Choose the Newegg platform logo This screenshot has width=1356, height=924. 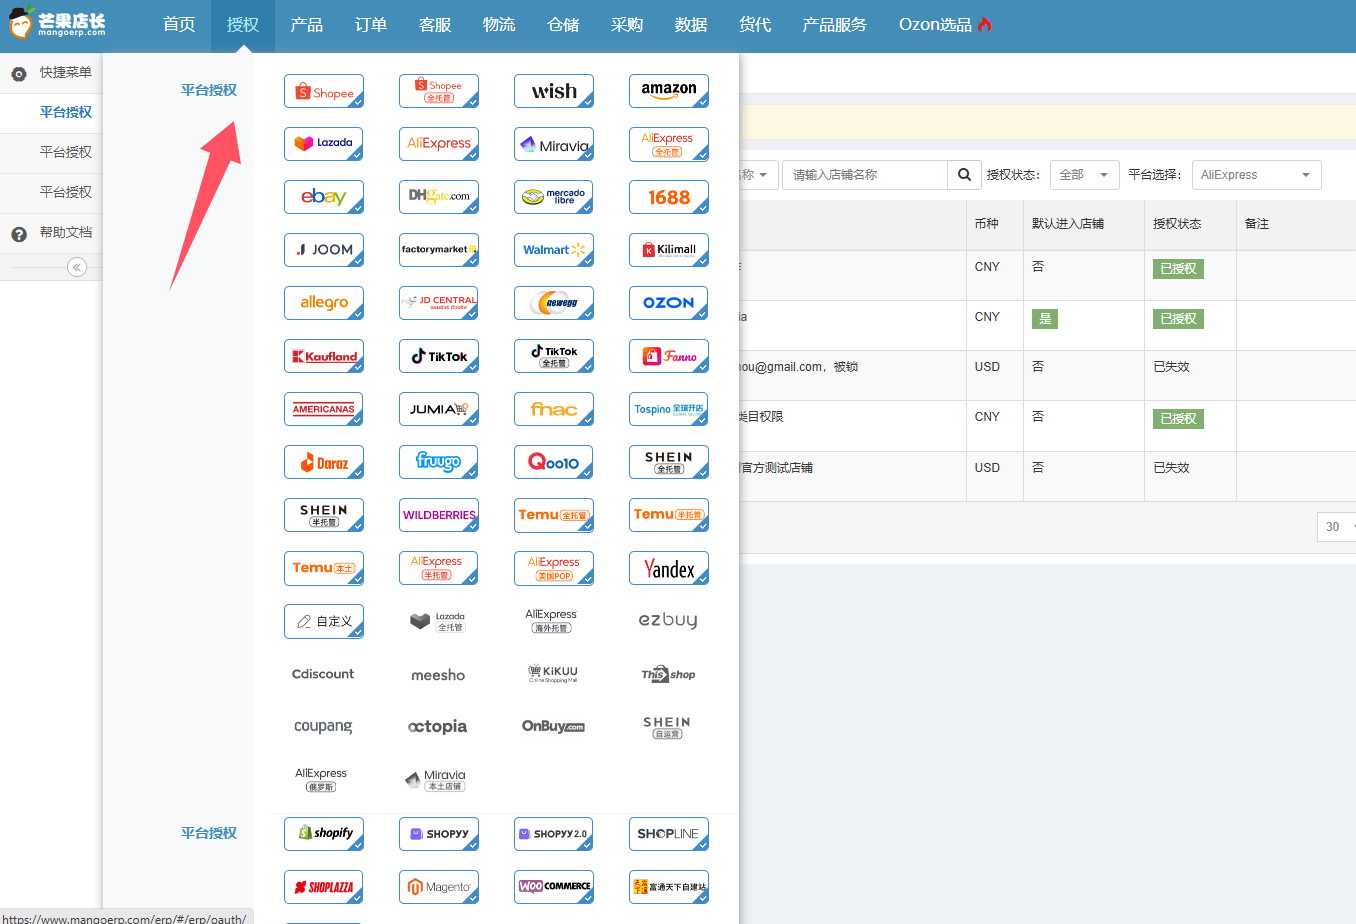tap(554, 303)
